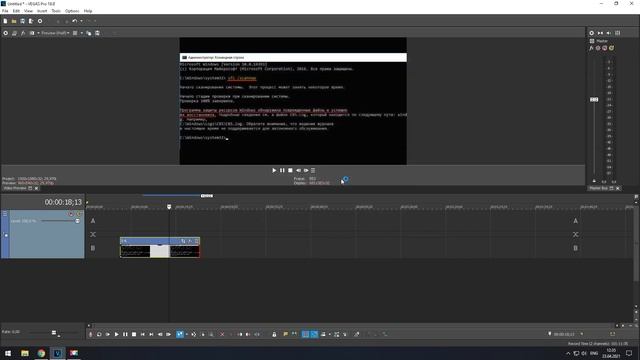Toggle preview on external monitor
Image resolution: width=640 pixels, height=360 pixels.
click(14, 33)
